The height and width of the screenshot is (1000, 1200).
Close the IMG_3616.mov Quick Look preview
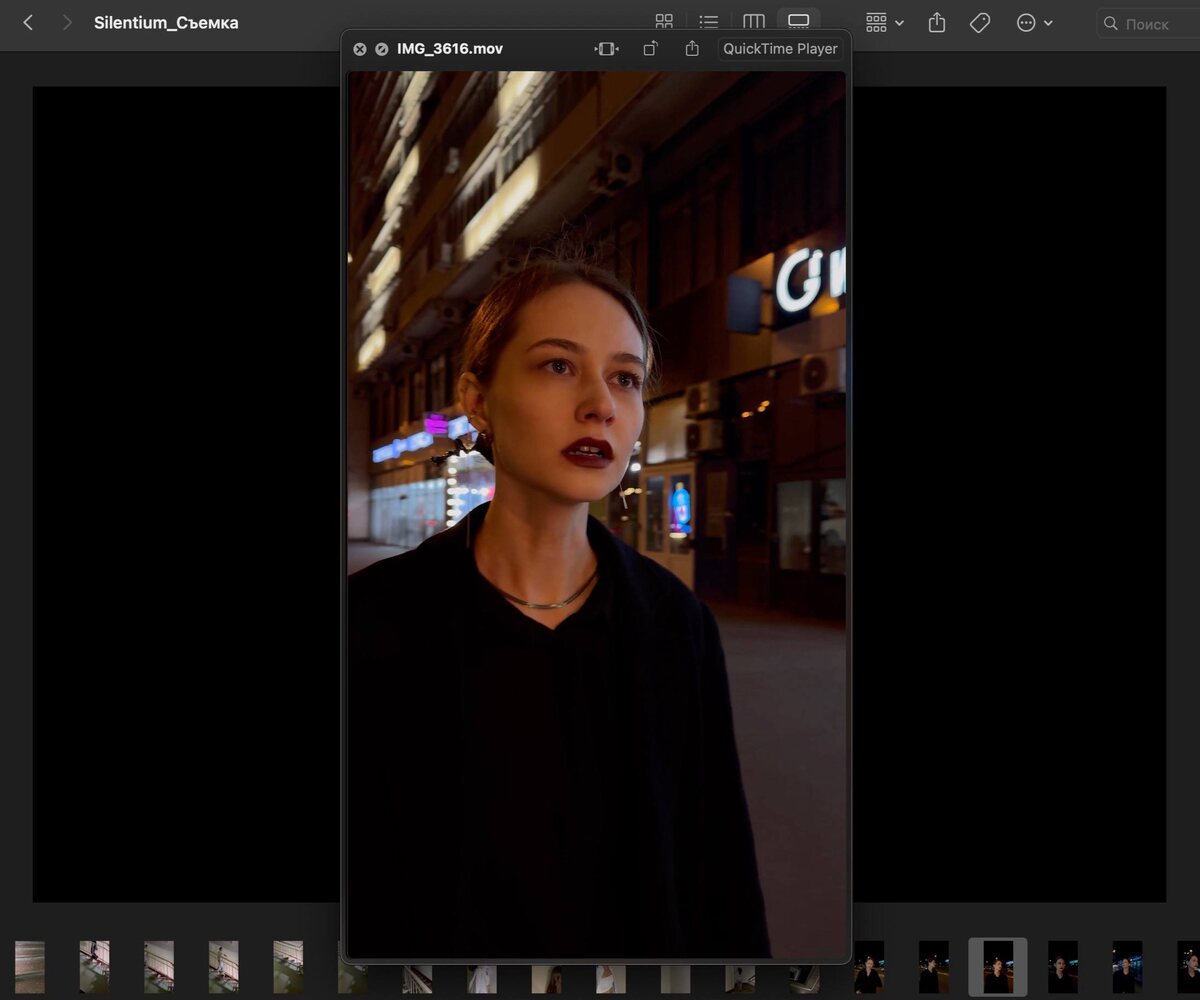tap(360, 49)
